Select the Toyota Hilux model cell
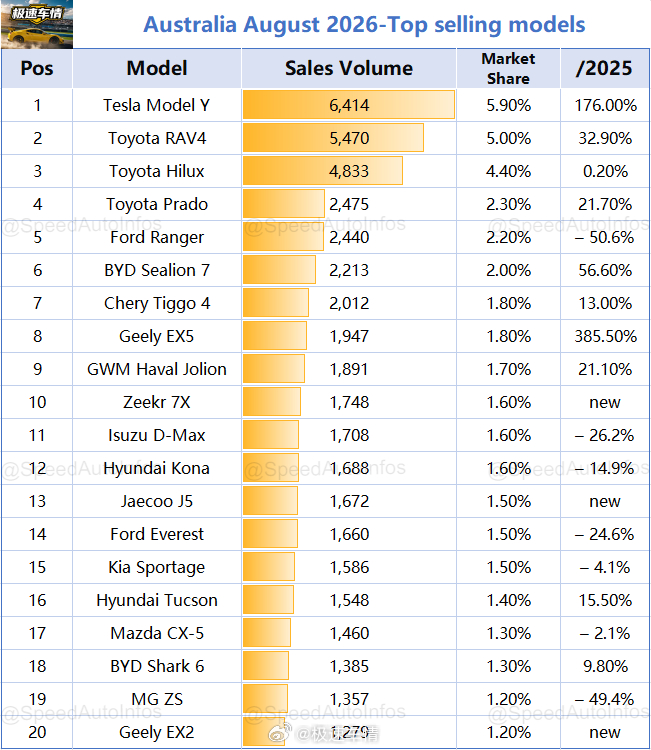The height and width of the screenshot is (750, 651). click(157, 171)
